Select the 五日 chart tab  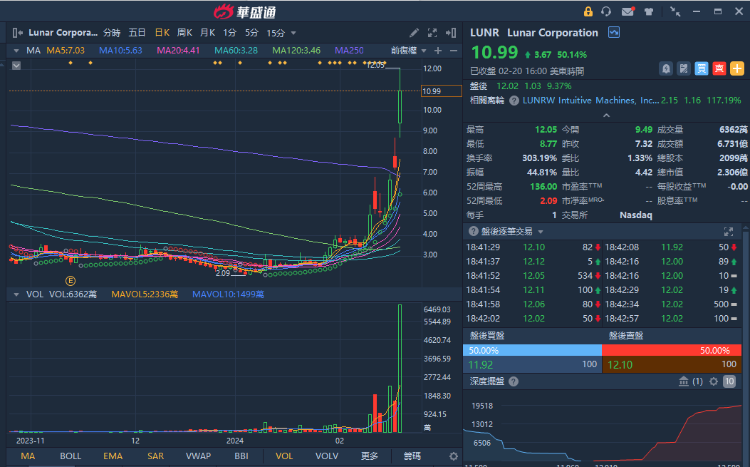coord(137,33)
